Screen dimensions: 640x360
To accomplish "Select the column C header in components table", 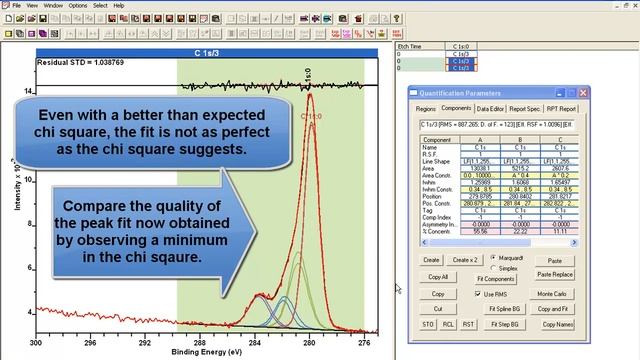I will pos(560,140).
